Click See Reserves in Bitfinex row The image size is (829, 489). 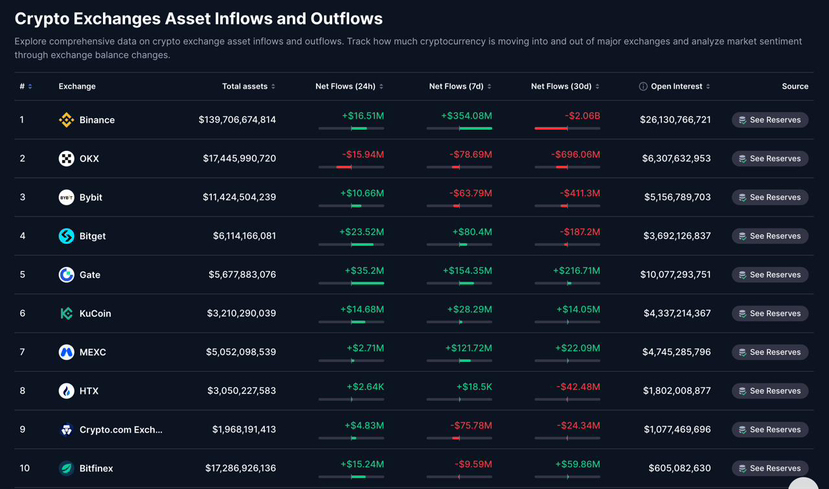[x=770, y=468]
